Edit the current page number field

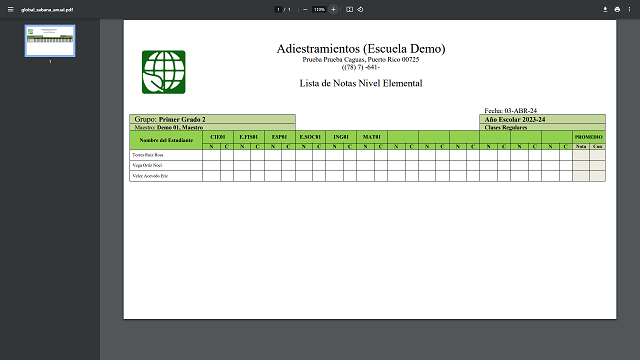[278, 9]
